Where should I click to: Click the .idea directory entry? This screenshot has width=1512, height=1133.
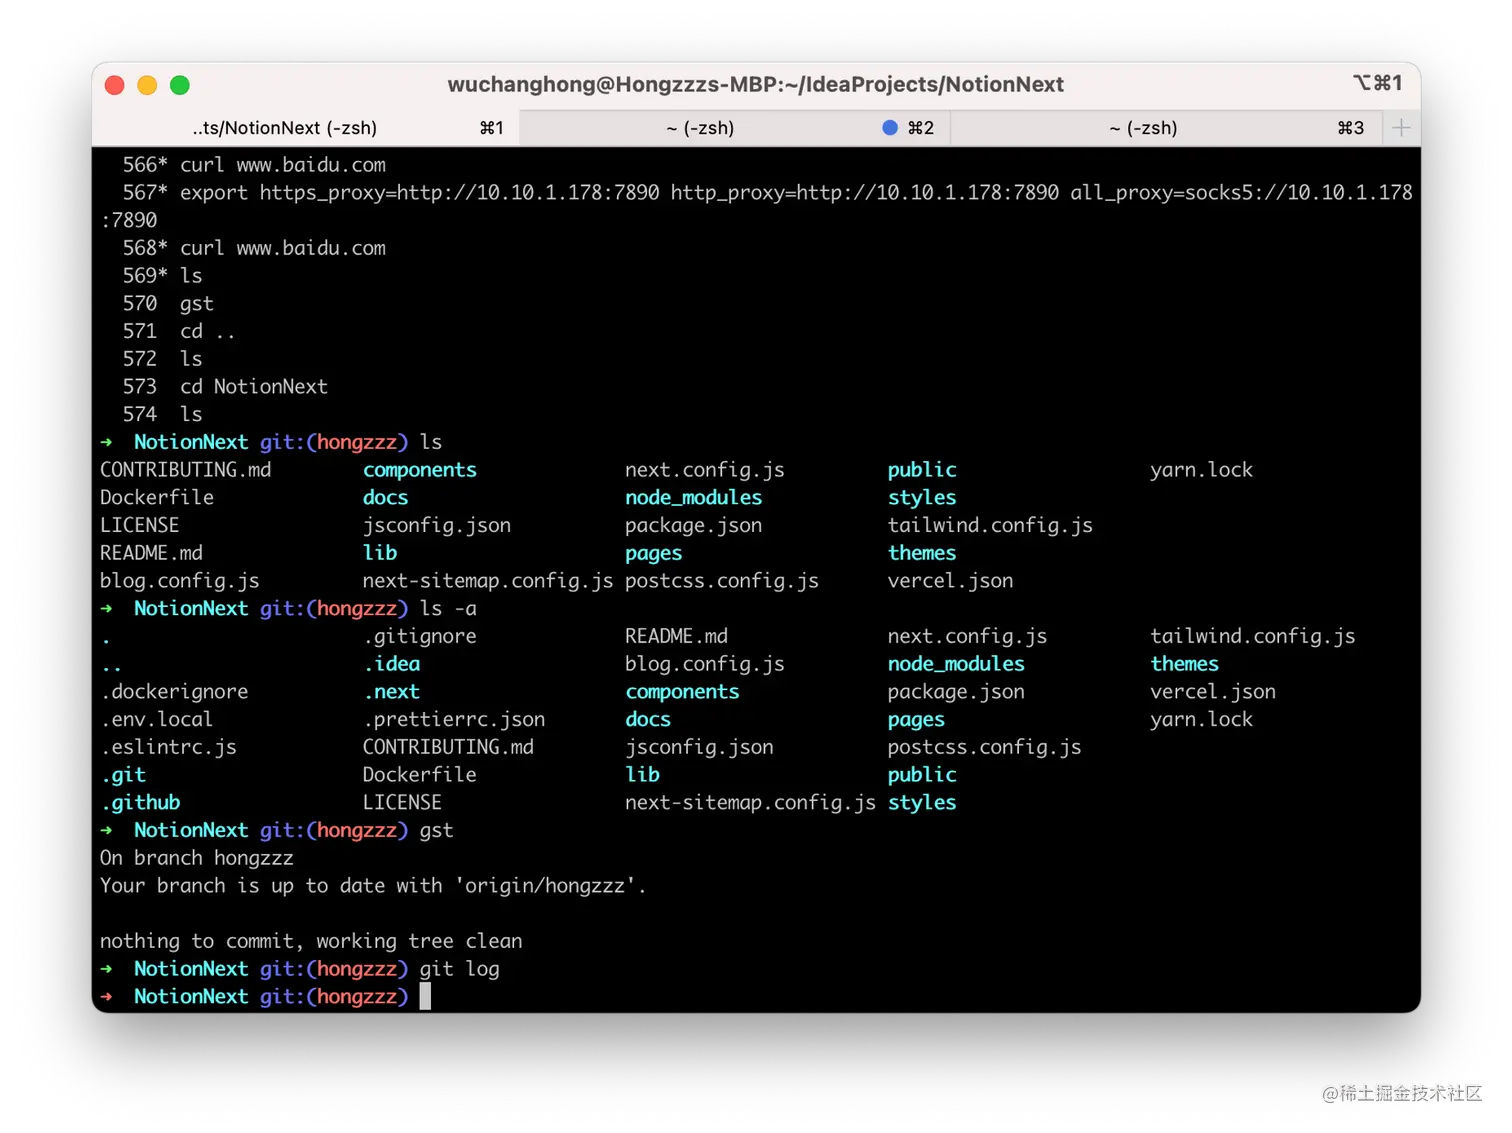(x=391, y=664)
